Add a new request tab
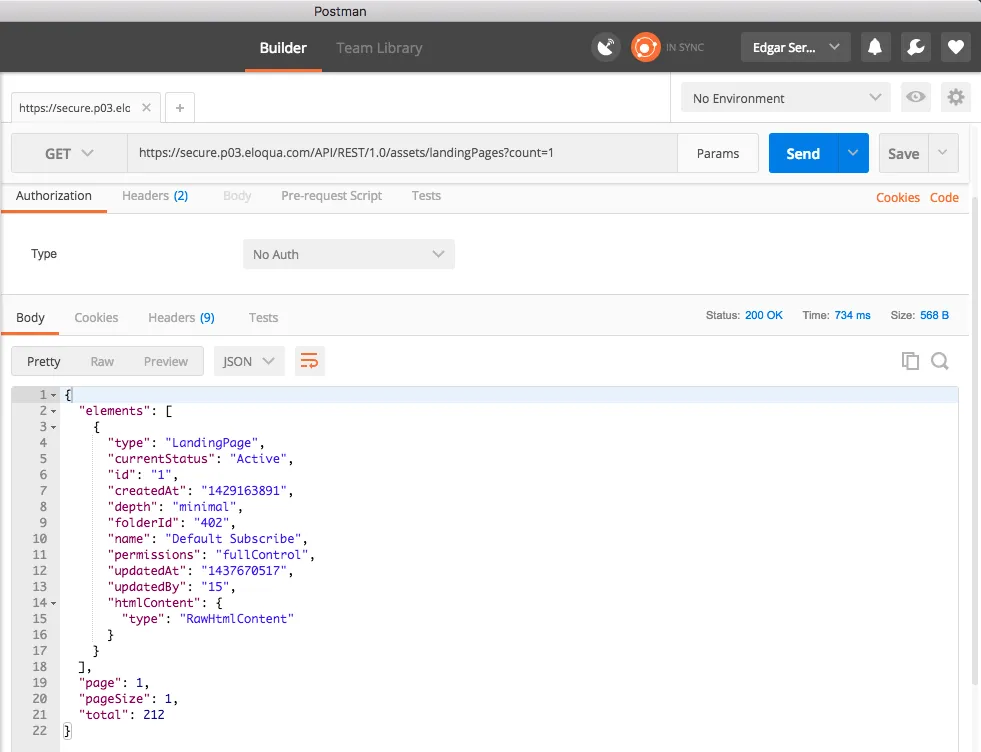The image size is (981, 752). [x=180, y=108]
